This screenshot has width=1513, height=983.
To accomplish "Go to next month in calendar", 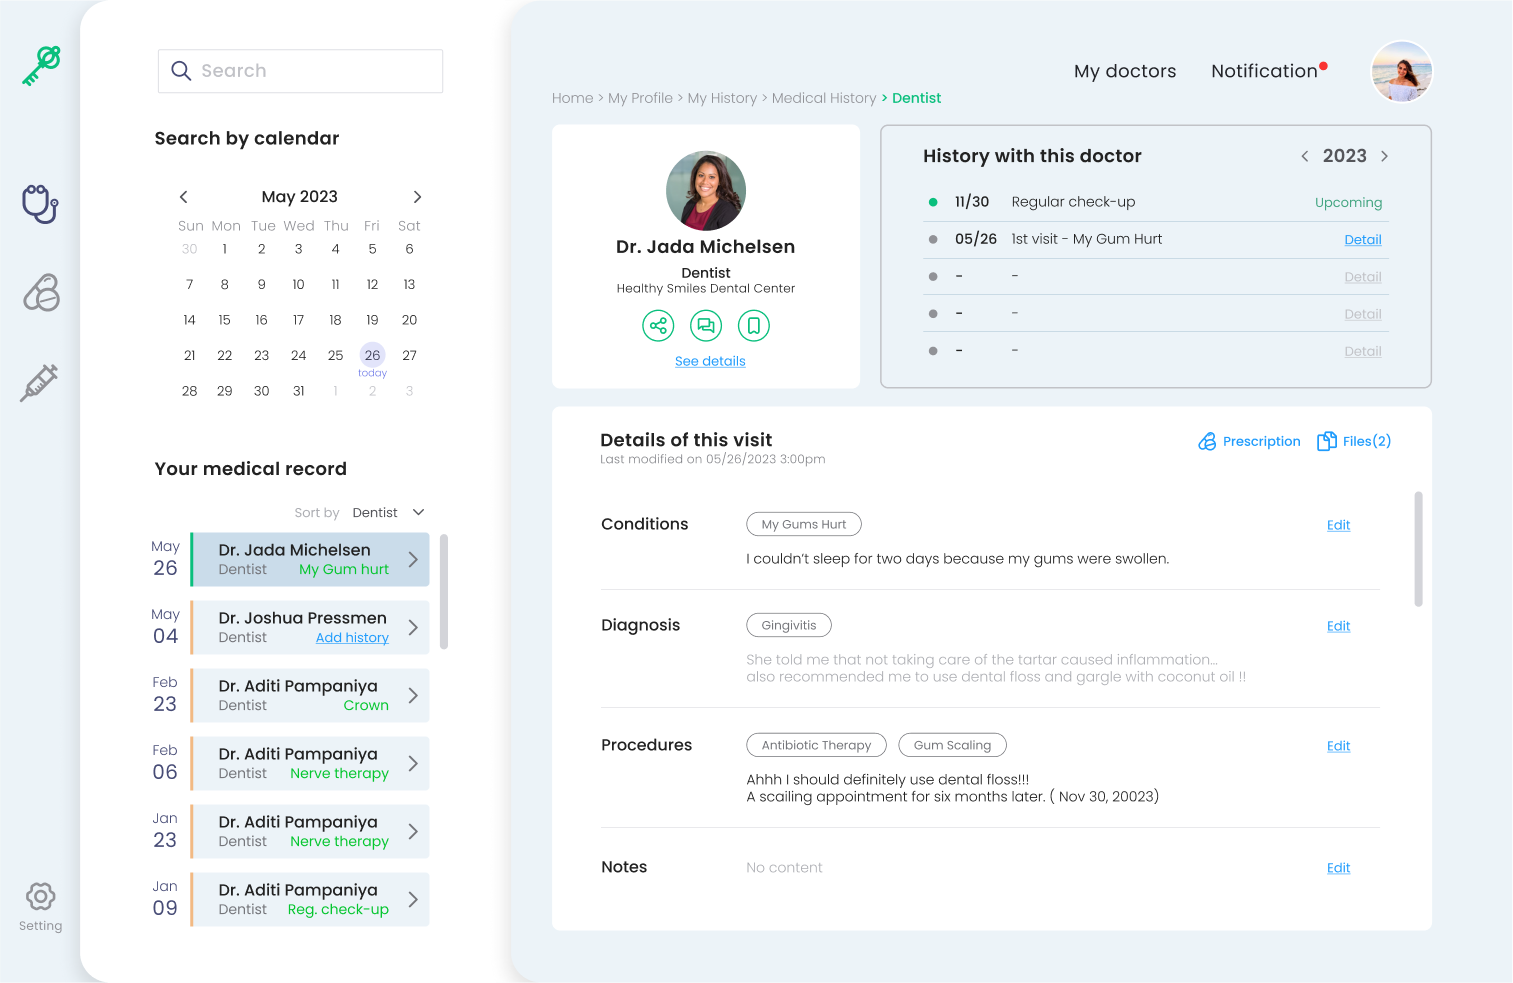I will point(417,197).
